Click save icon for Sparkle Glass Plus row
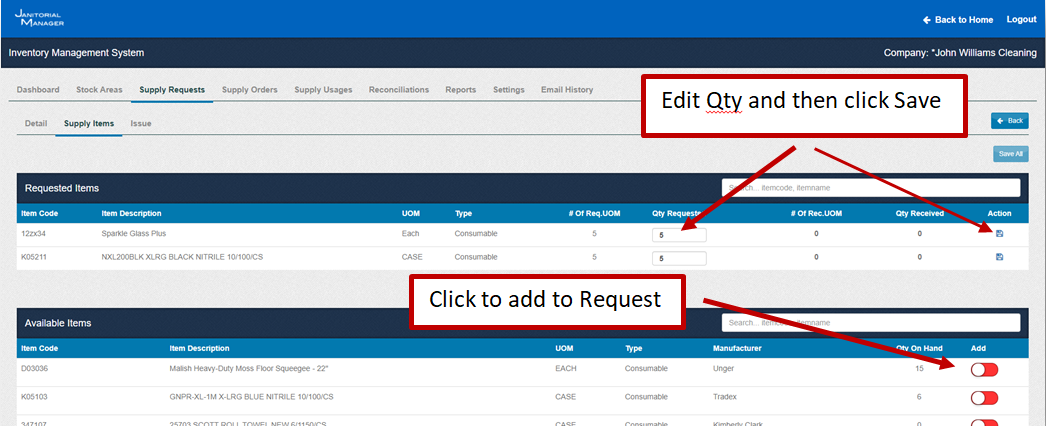The width and height of the screenshot is (1046, 426). pos(999,234)
